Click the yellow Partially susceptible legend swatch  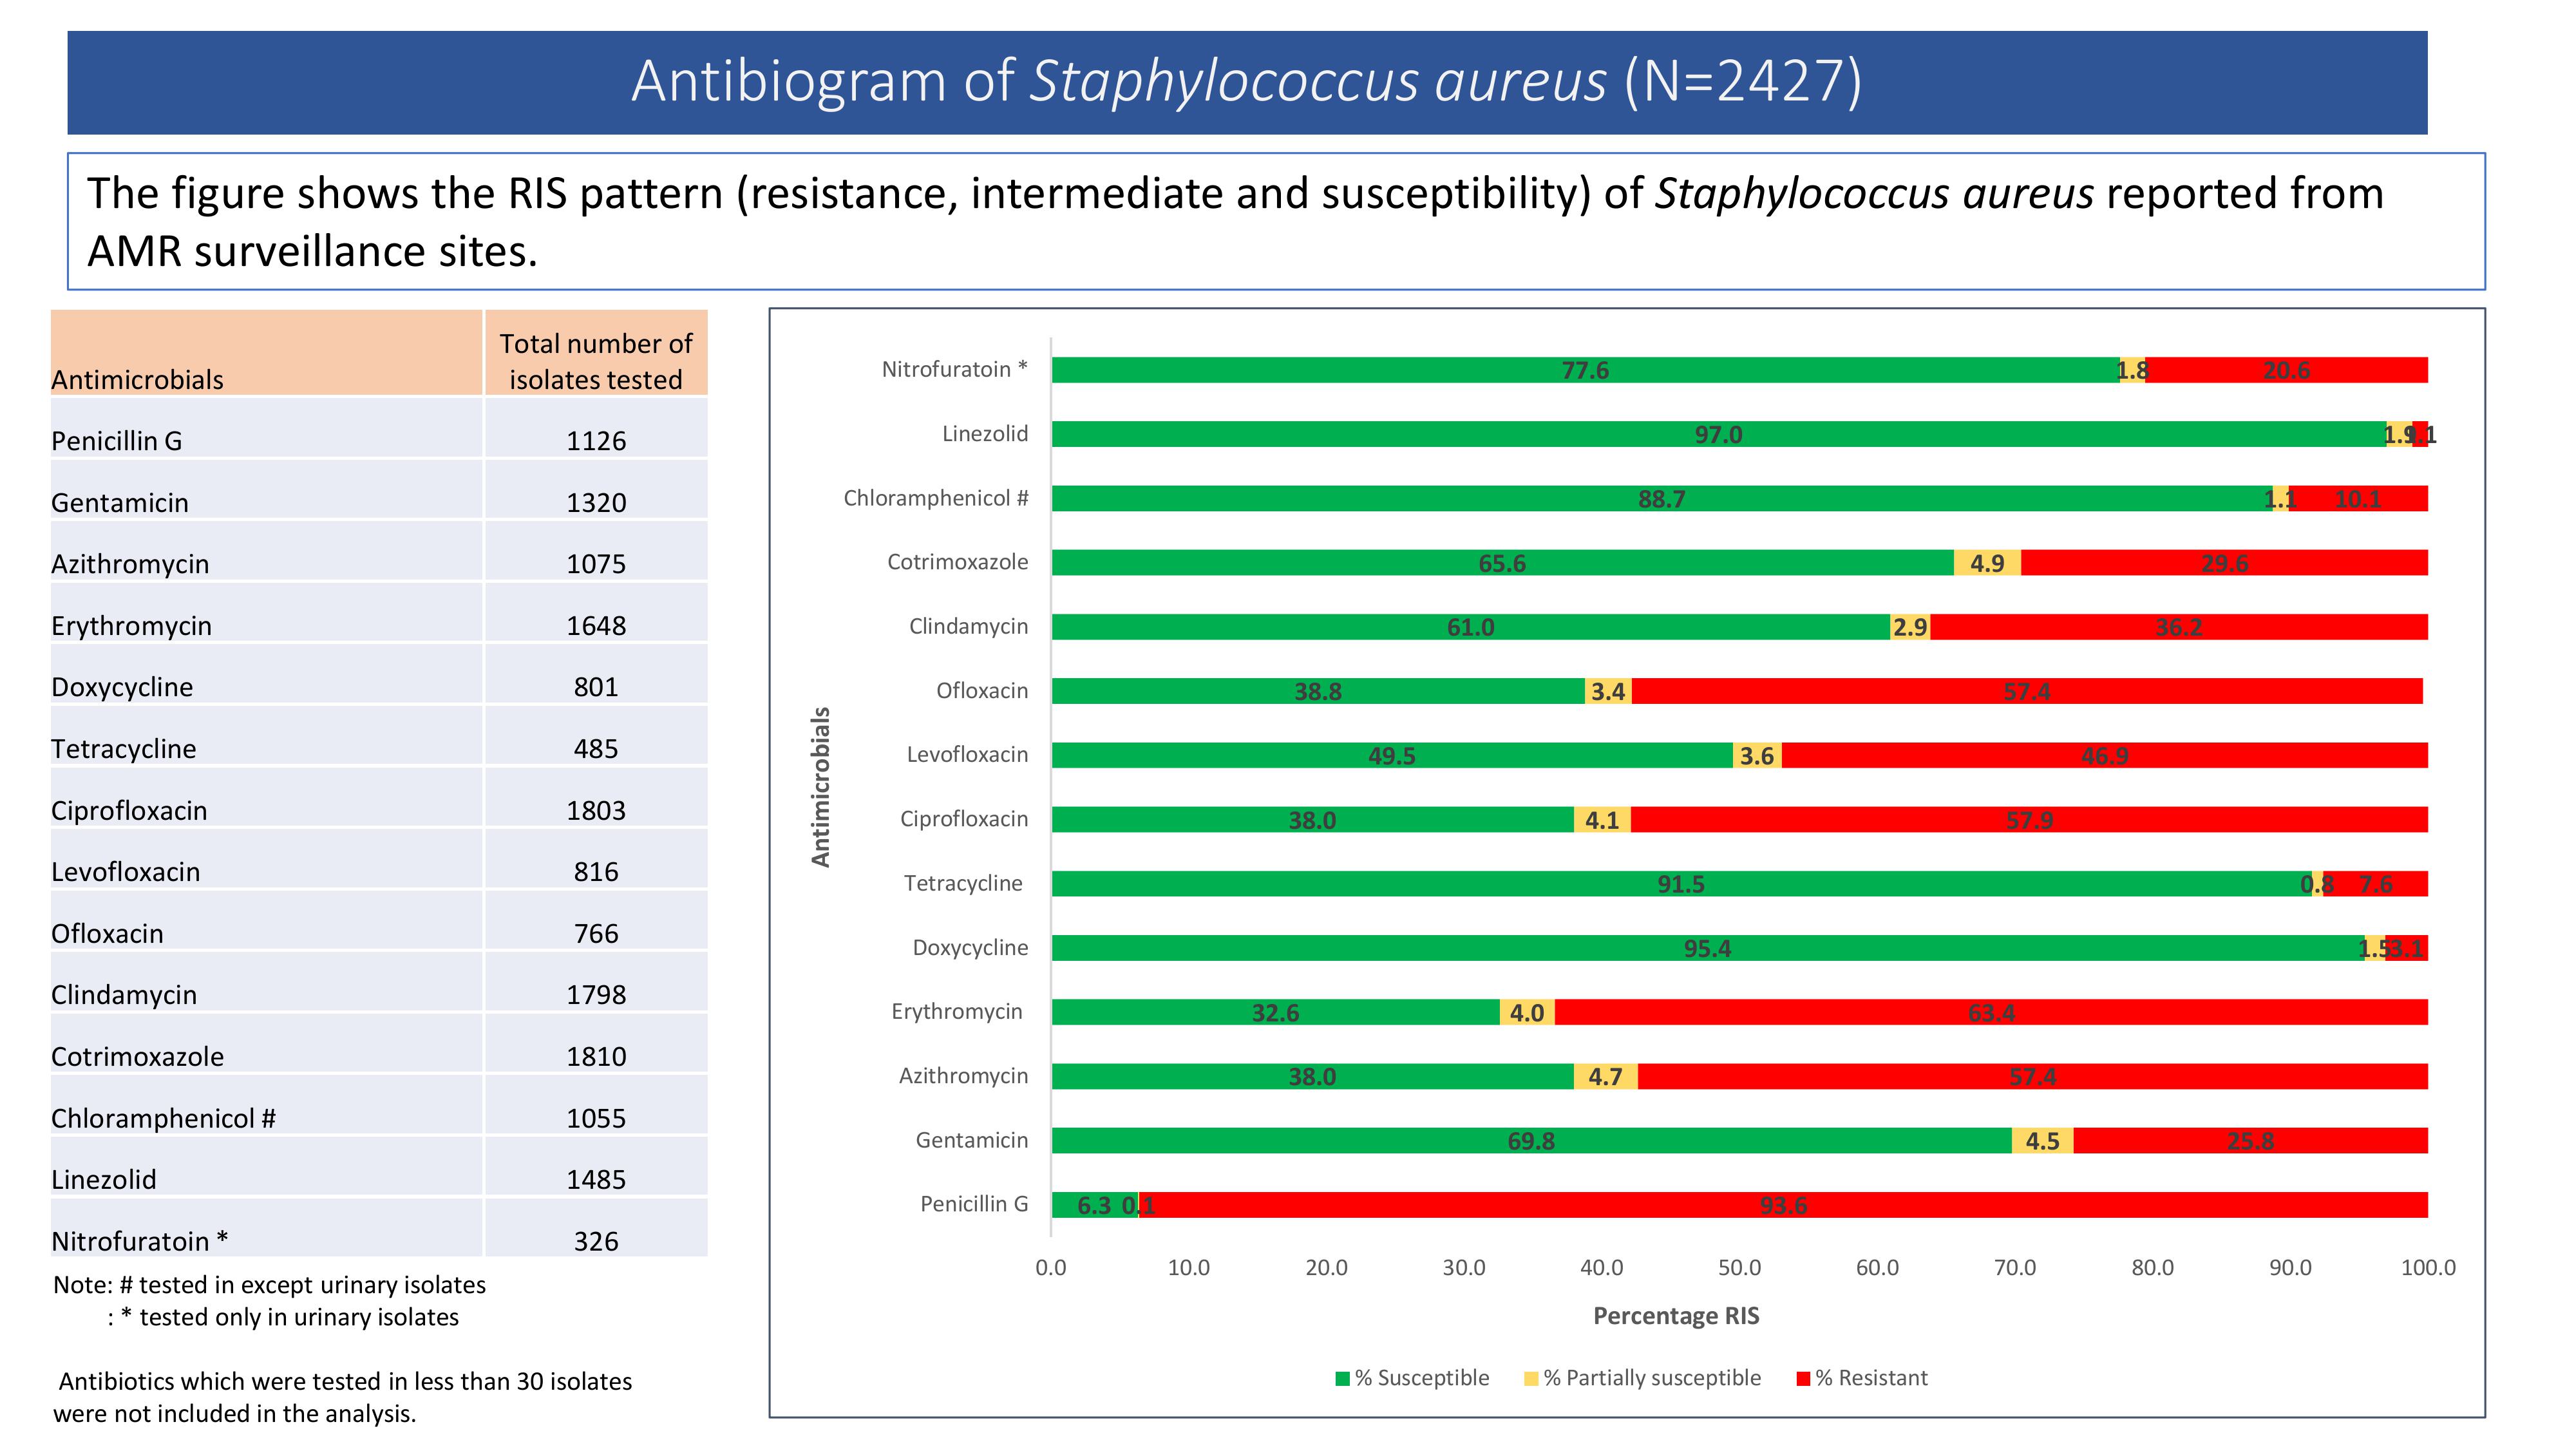pyautogui.click(x=1531, y=1379)
